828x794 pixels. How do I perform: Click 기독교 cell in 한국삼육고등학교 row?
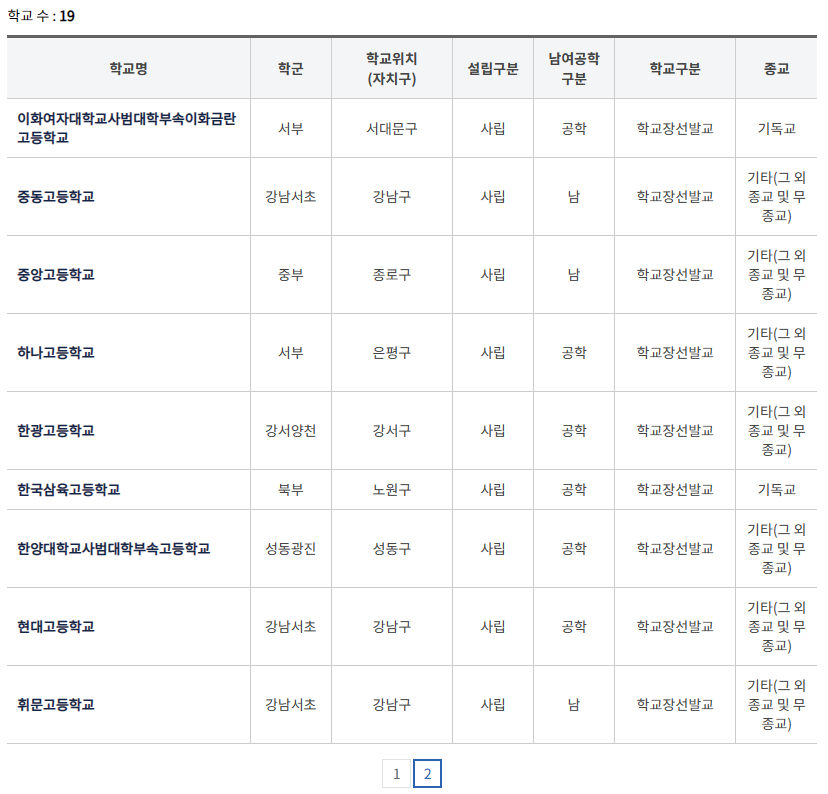[x=776, y=489]
